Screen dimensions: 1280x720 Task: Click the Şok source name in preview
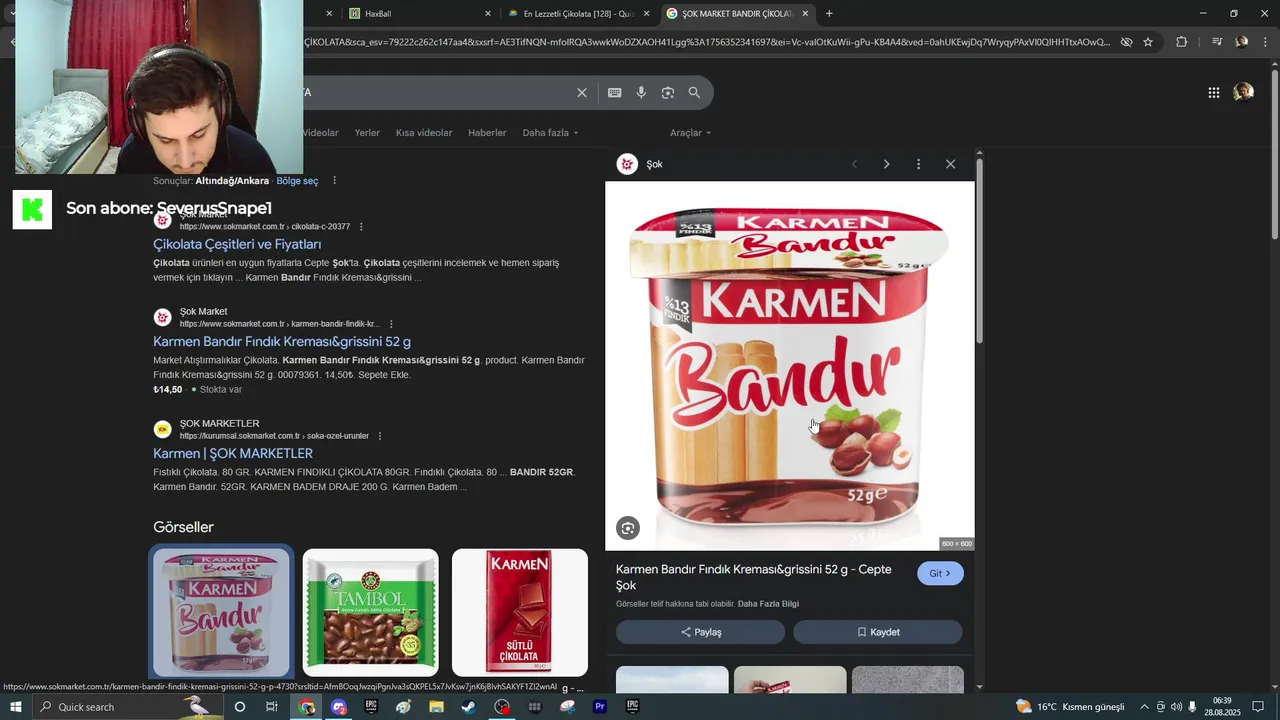(x=654, y=164)
